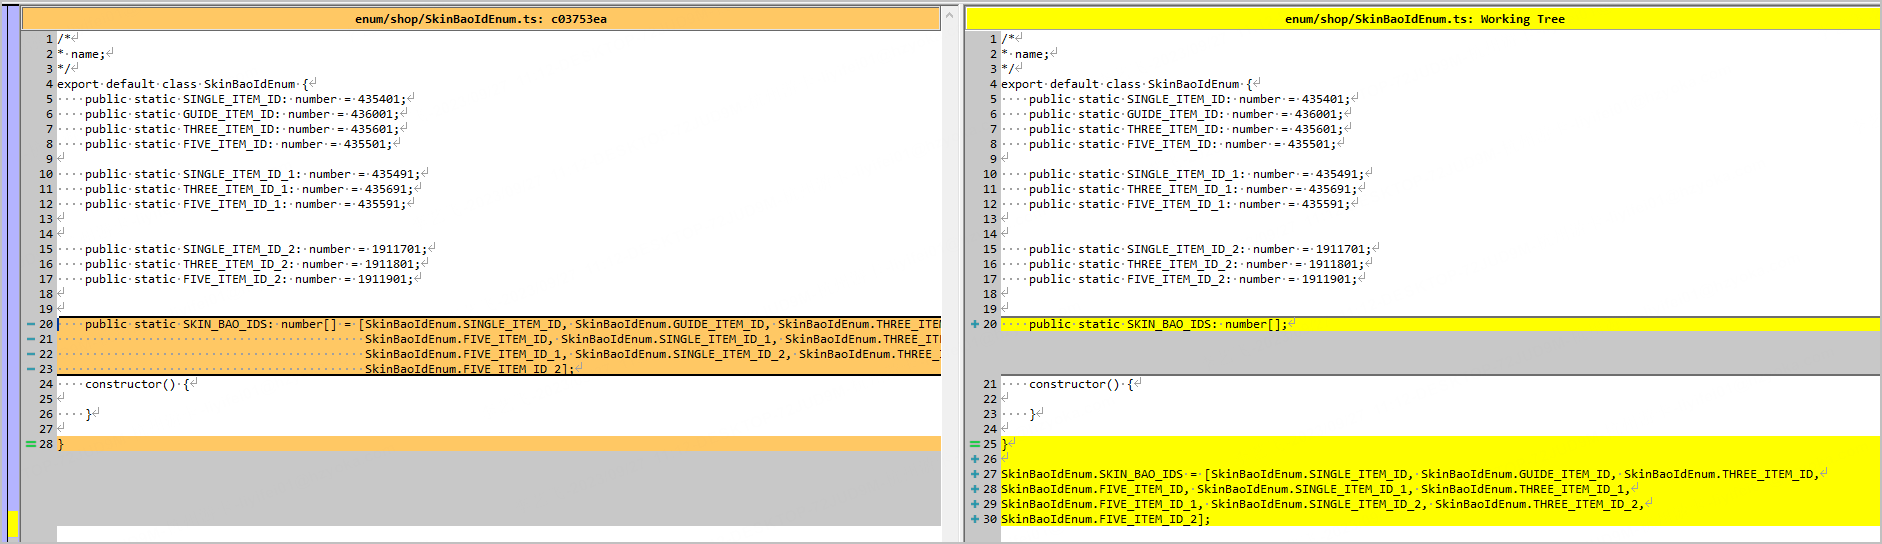Click the green equals marker at right line 25
This screenshot has height=544, width=1882.
point(975,444)
